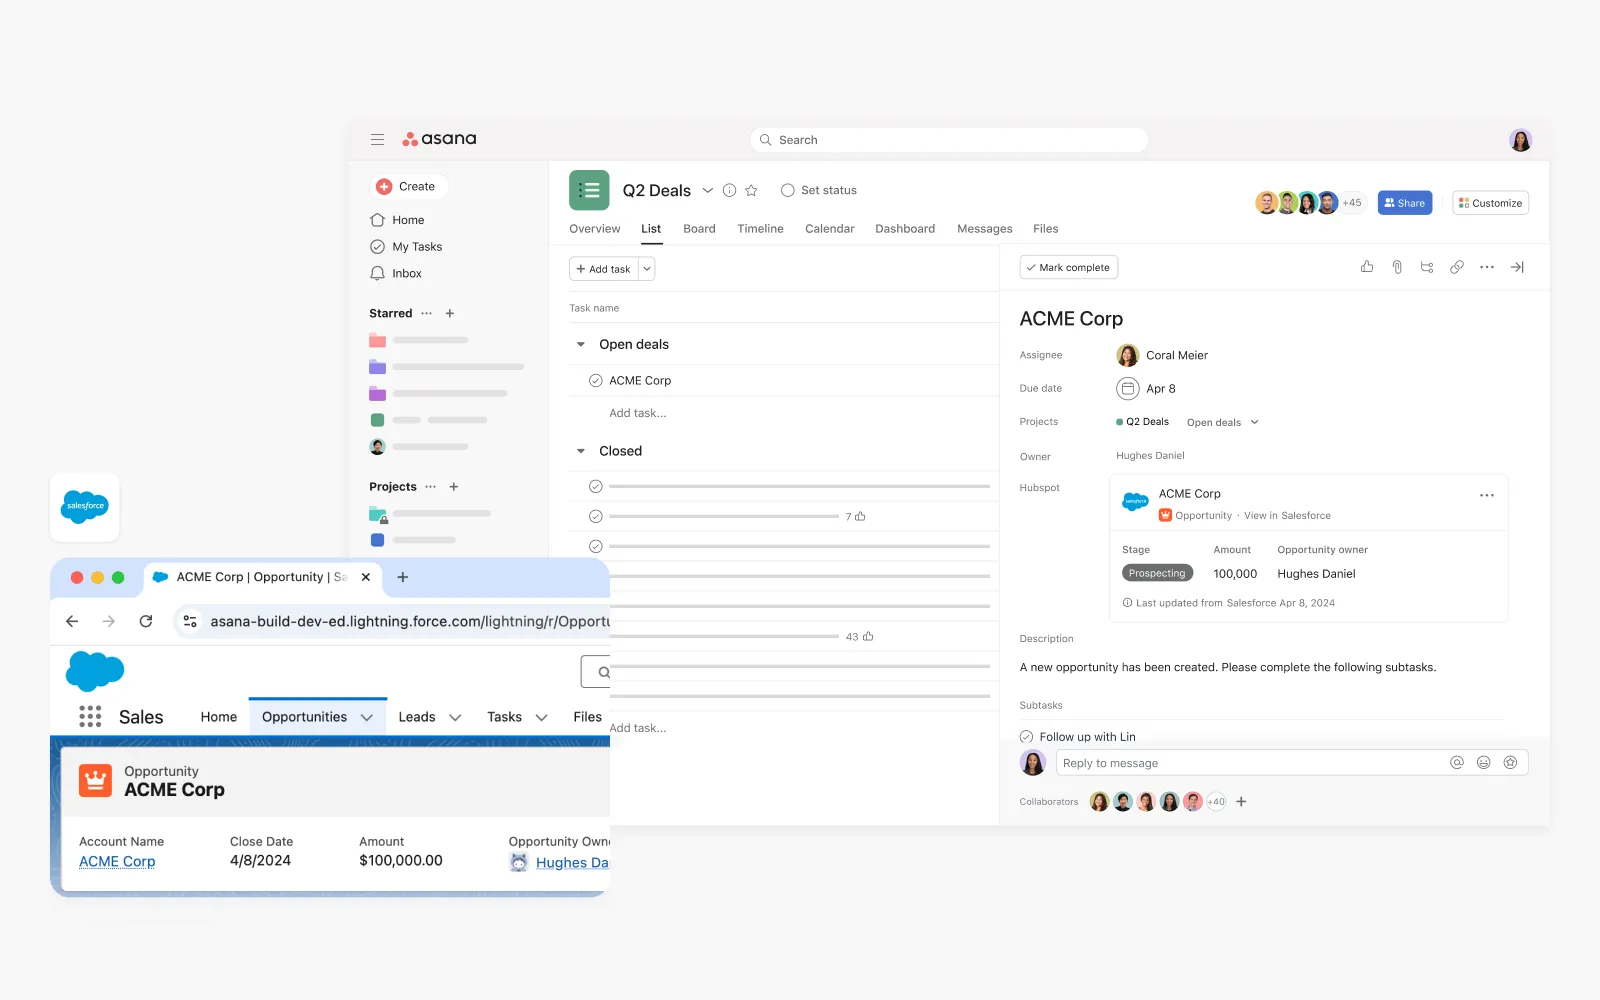The width and height of the screenshot is (1600, 1000).
Task: Click the Asana search field
Action: (948, 140)
